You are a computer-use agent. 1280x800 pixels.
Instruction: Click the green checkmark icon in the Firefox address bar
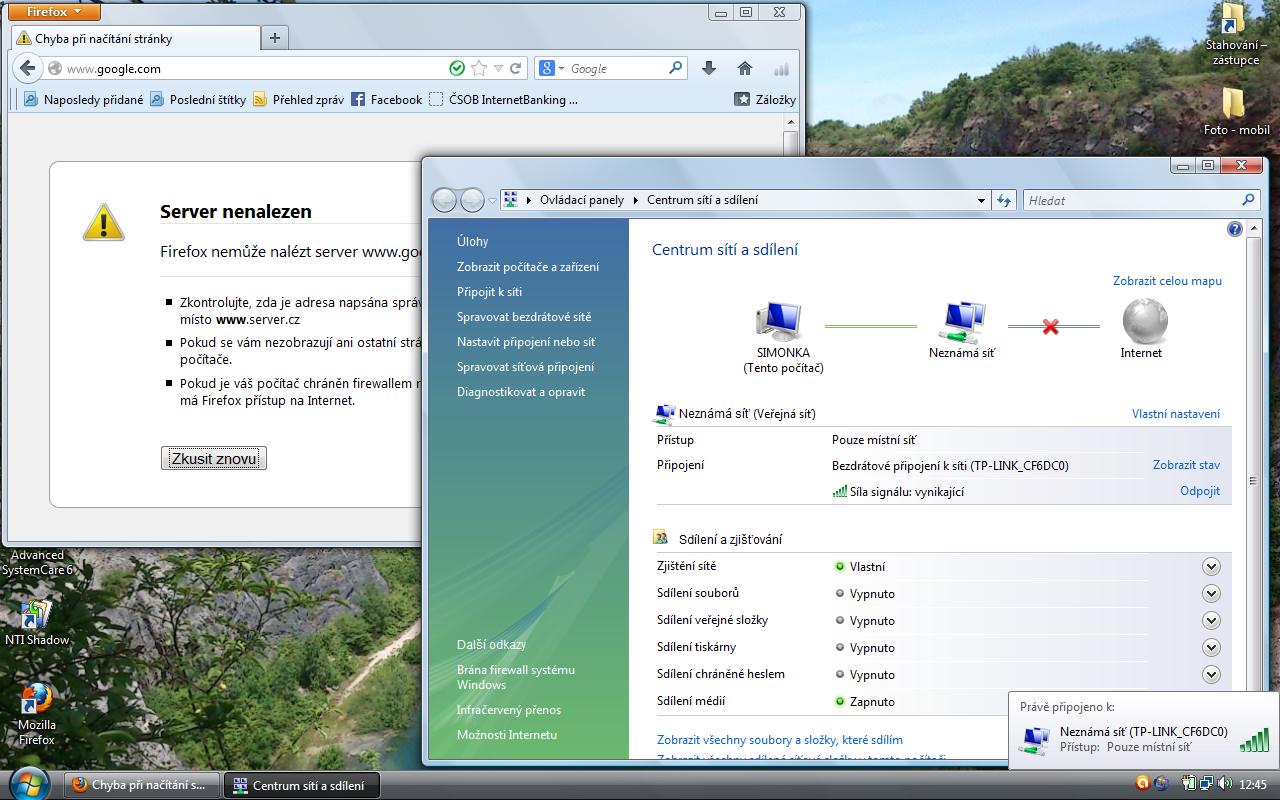(x=457, y=68)
